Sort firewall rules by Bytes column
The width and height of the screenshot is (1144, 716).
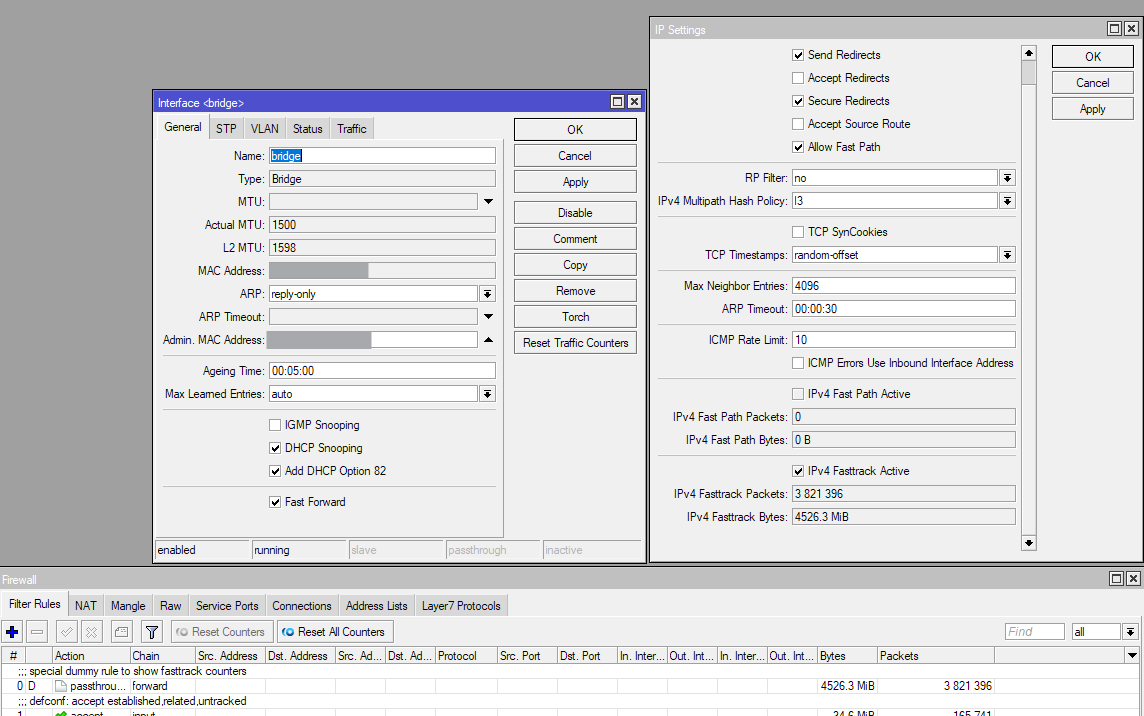tap(846, 655)
